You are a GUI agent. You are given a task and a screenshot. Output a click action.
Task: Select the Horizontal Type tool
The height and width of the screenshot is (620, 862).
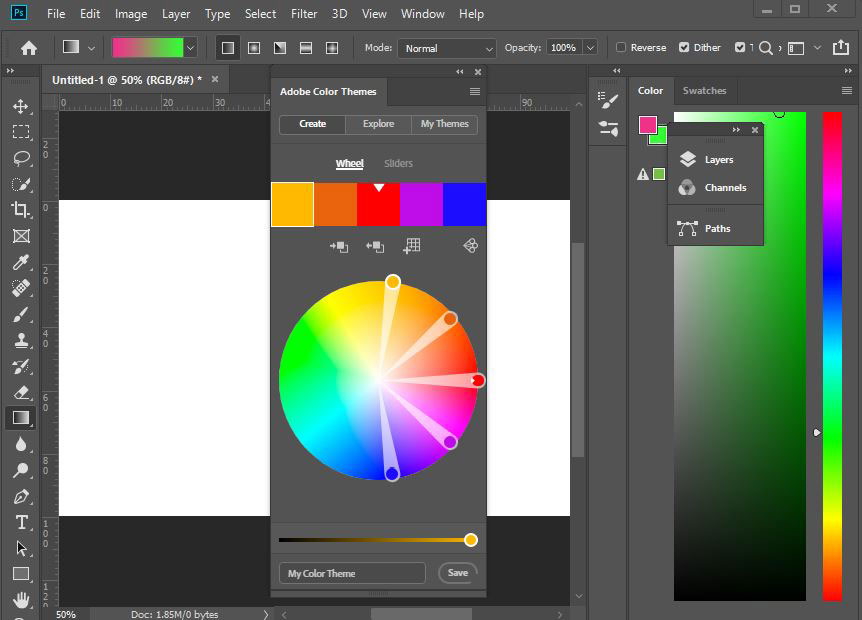(21, 522)
